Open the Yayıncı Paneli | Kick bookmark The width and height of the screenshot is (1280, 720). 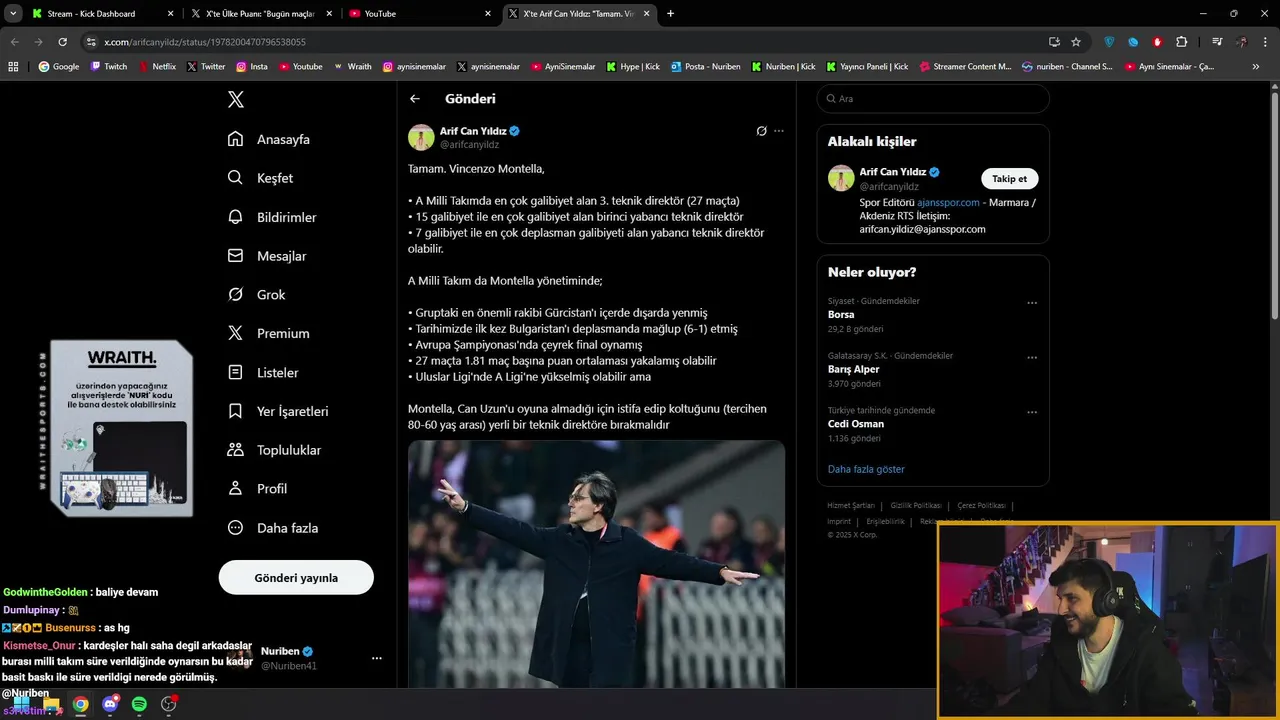click(x=867, y=67)
